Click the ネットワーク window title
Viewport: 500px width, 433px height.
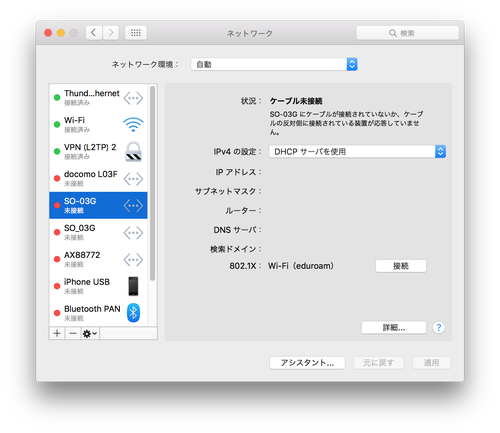(x=250, y=33)
